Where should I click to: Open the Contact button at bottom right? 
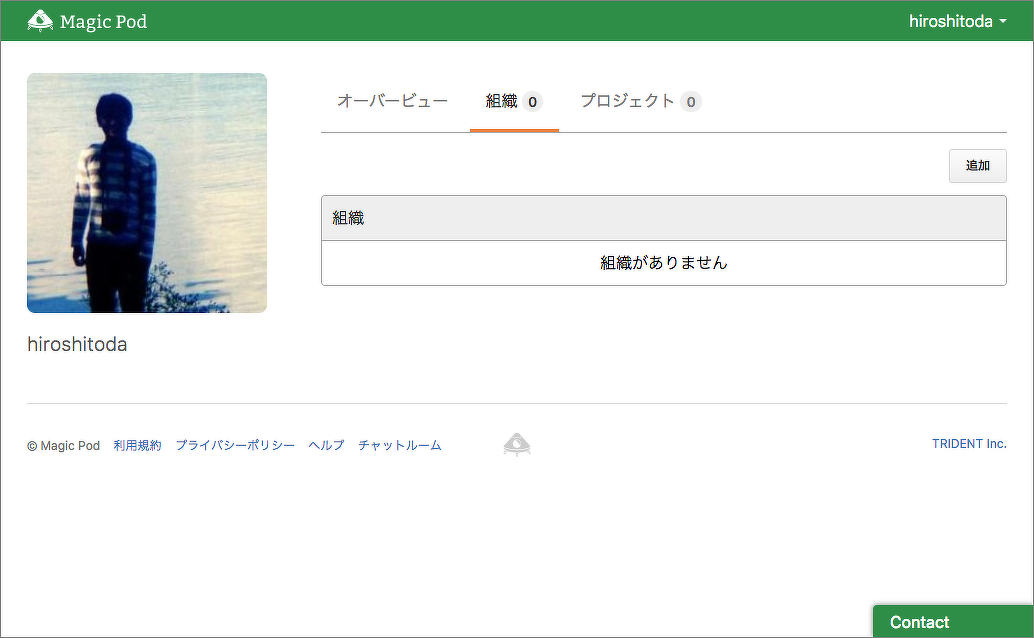919,622
